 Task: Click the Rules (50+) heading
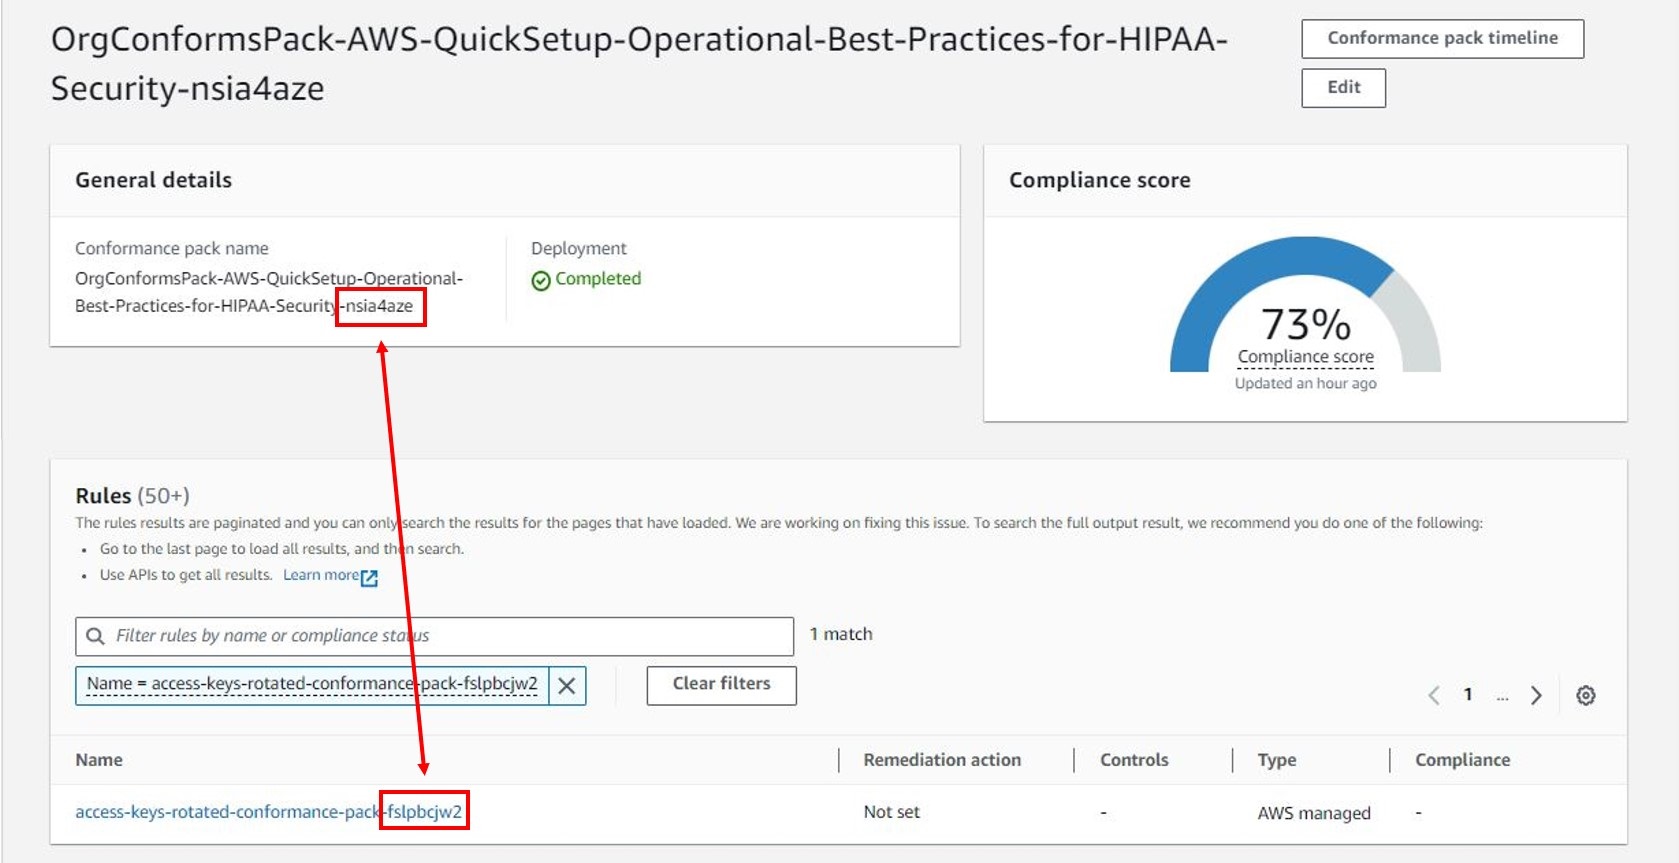pyautogui.click(x=132, y=496)
